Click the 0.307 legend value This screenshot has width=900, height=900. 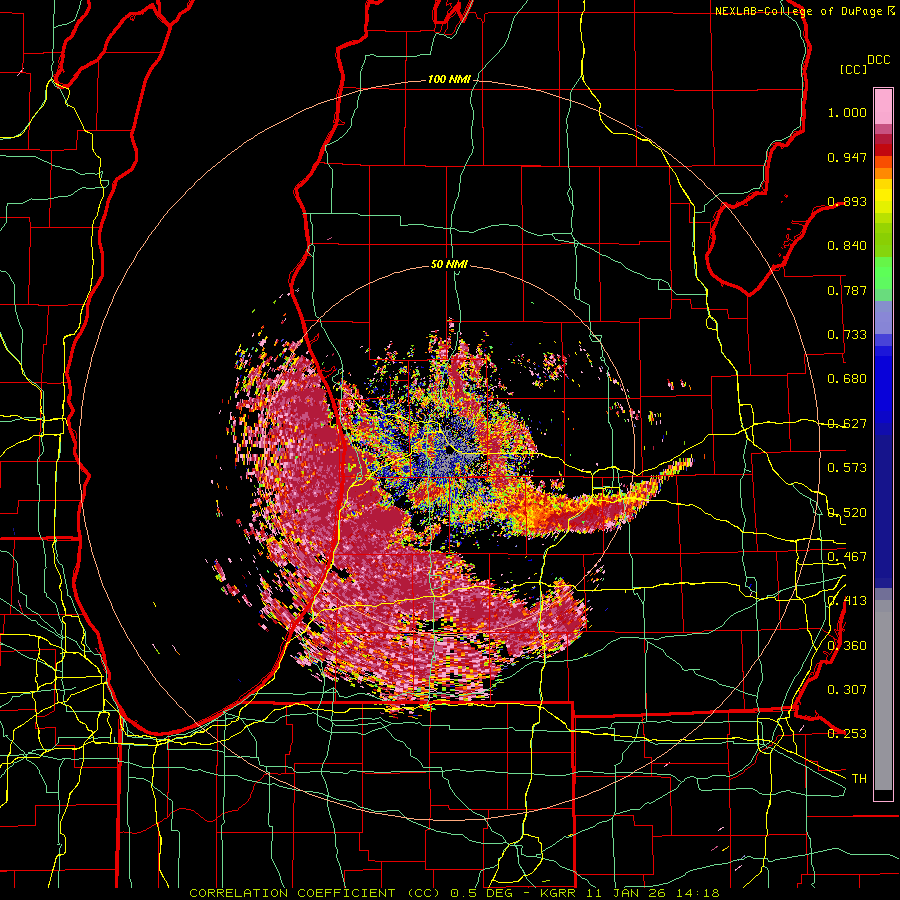(847, 690)
